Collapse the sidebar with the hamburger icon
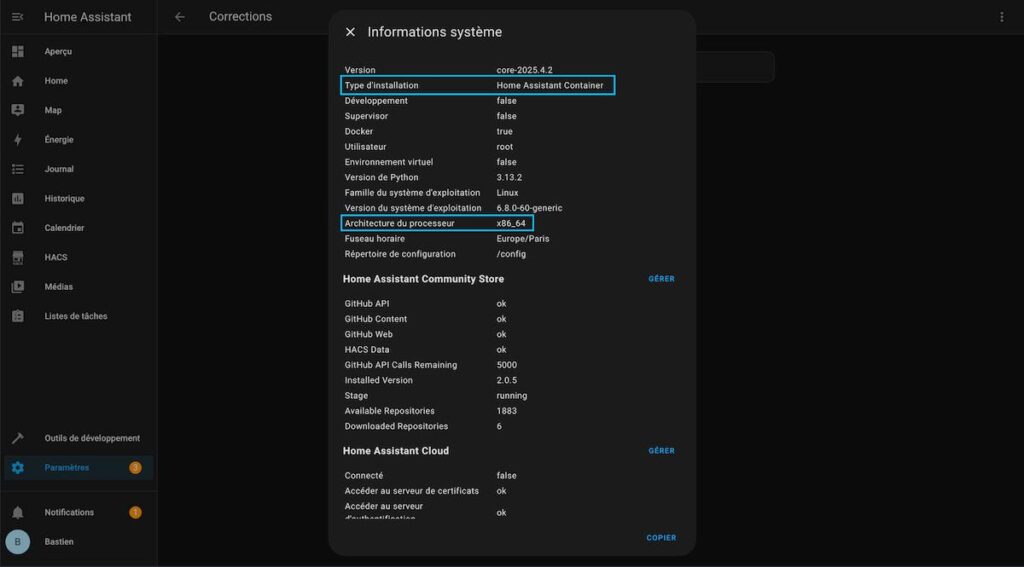Viewport: 1024px width, 567px height. (x=18, y=17)
